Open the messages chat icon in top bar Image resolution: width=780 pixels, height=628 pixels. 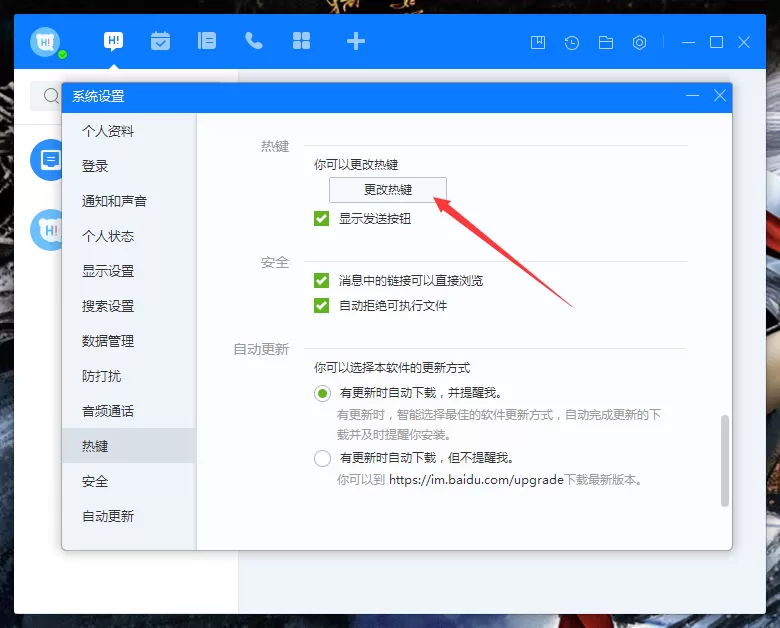pyautogui.click(x=113, y=41)
